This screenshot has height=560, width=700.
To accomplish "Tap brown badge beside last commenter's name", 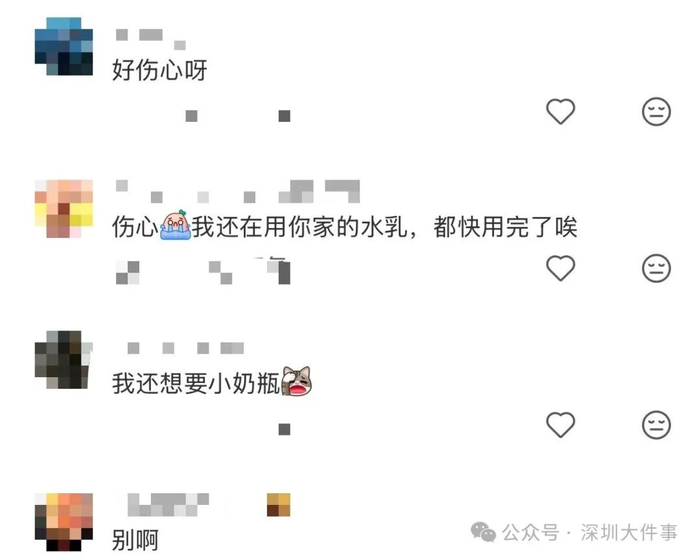I will tap(279, 505).
